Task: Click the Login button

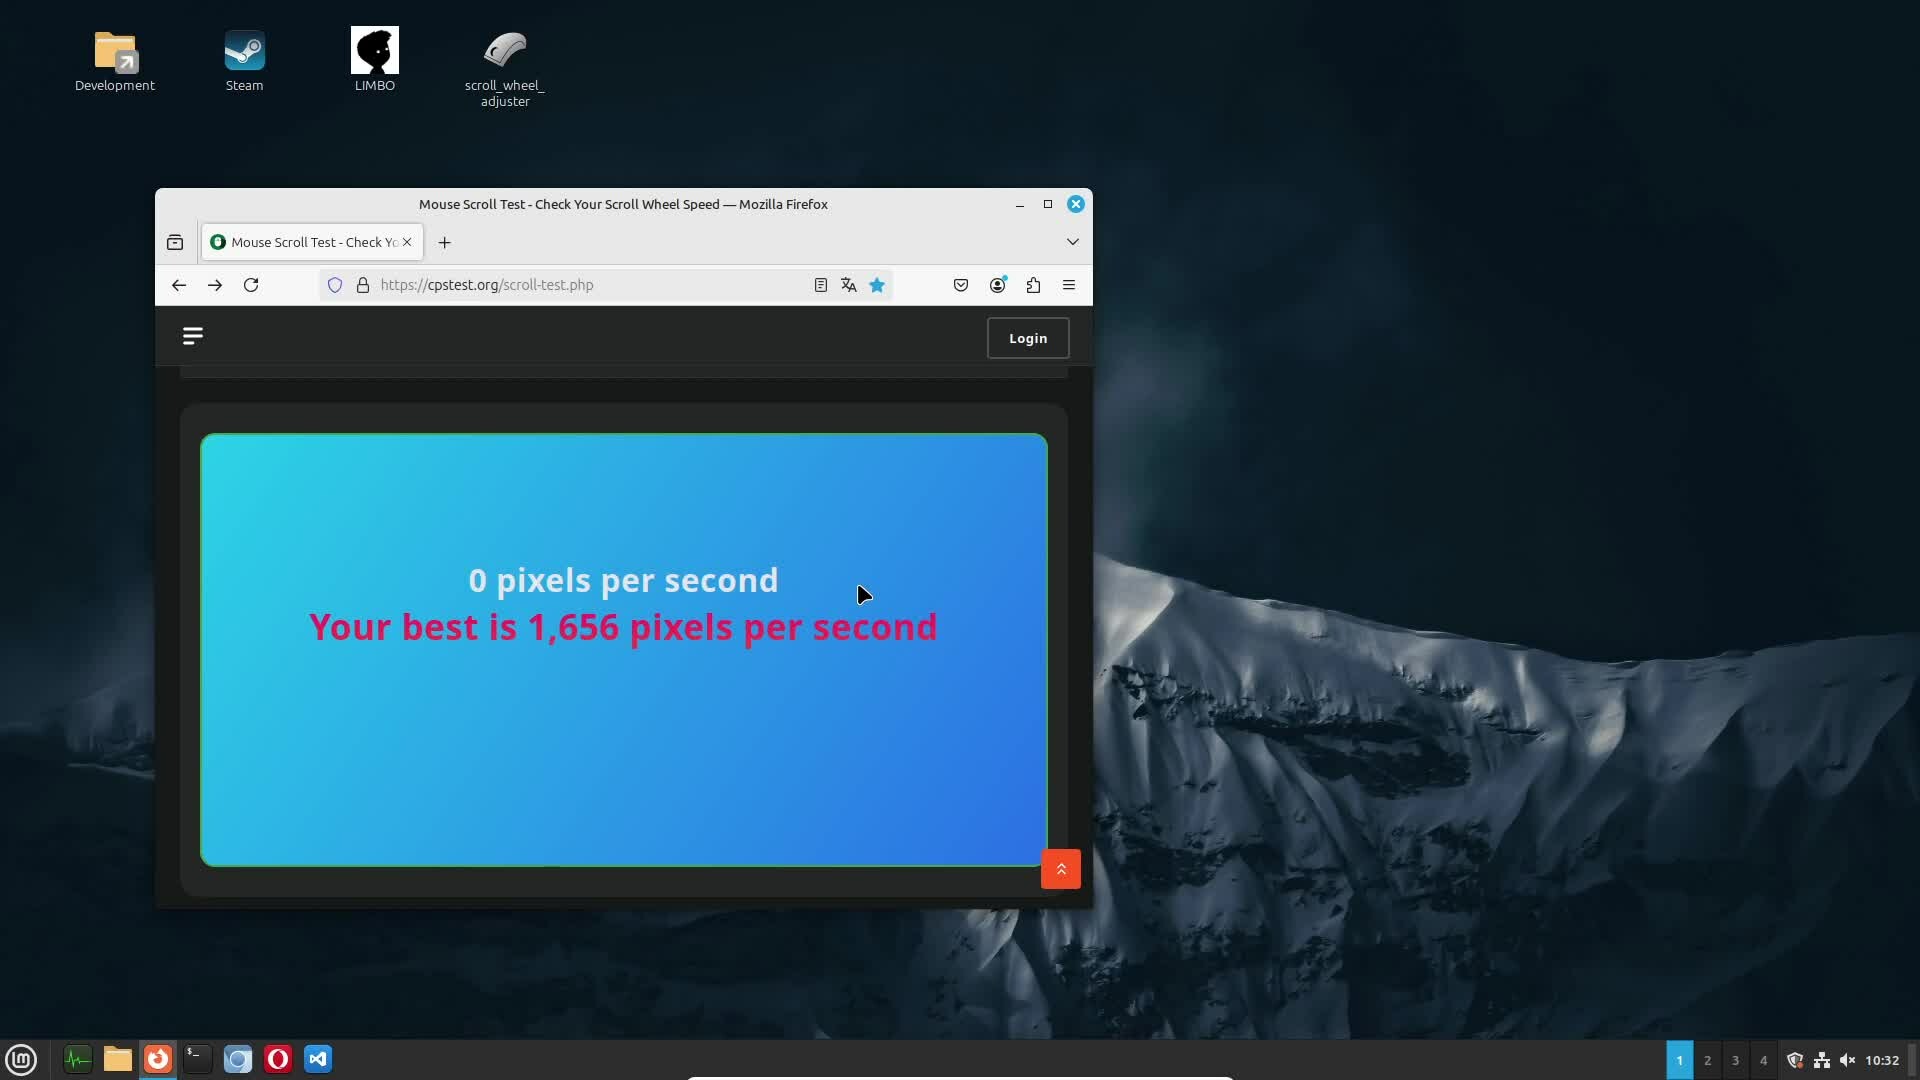Action: [1027, 338]
